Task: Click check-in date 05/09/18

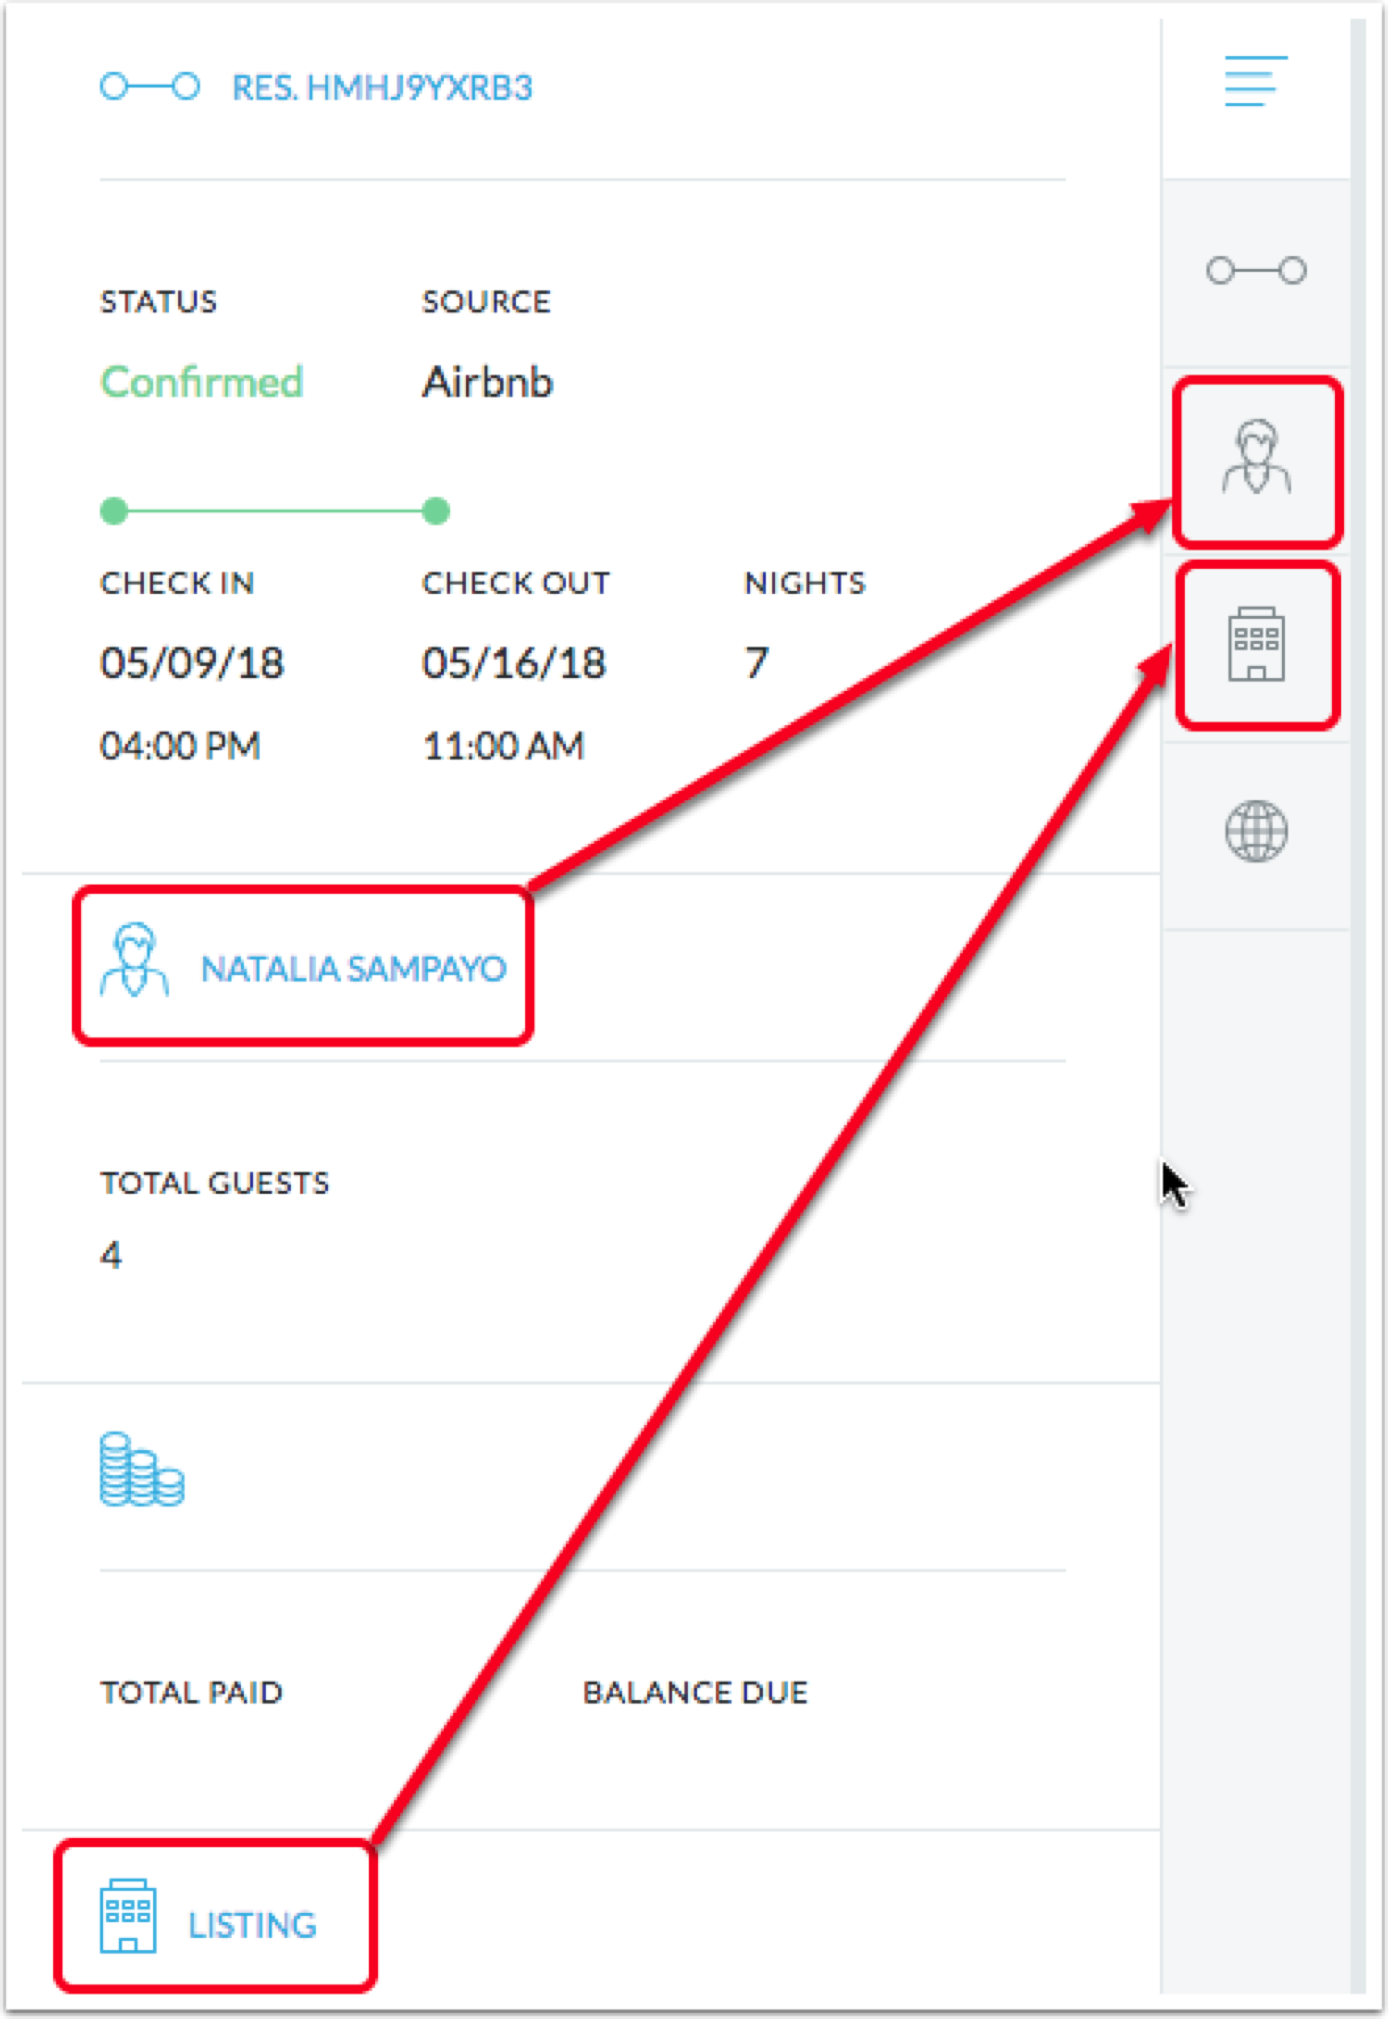Action: 192,663
